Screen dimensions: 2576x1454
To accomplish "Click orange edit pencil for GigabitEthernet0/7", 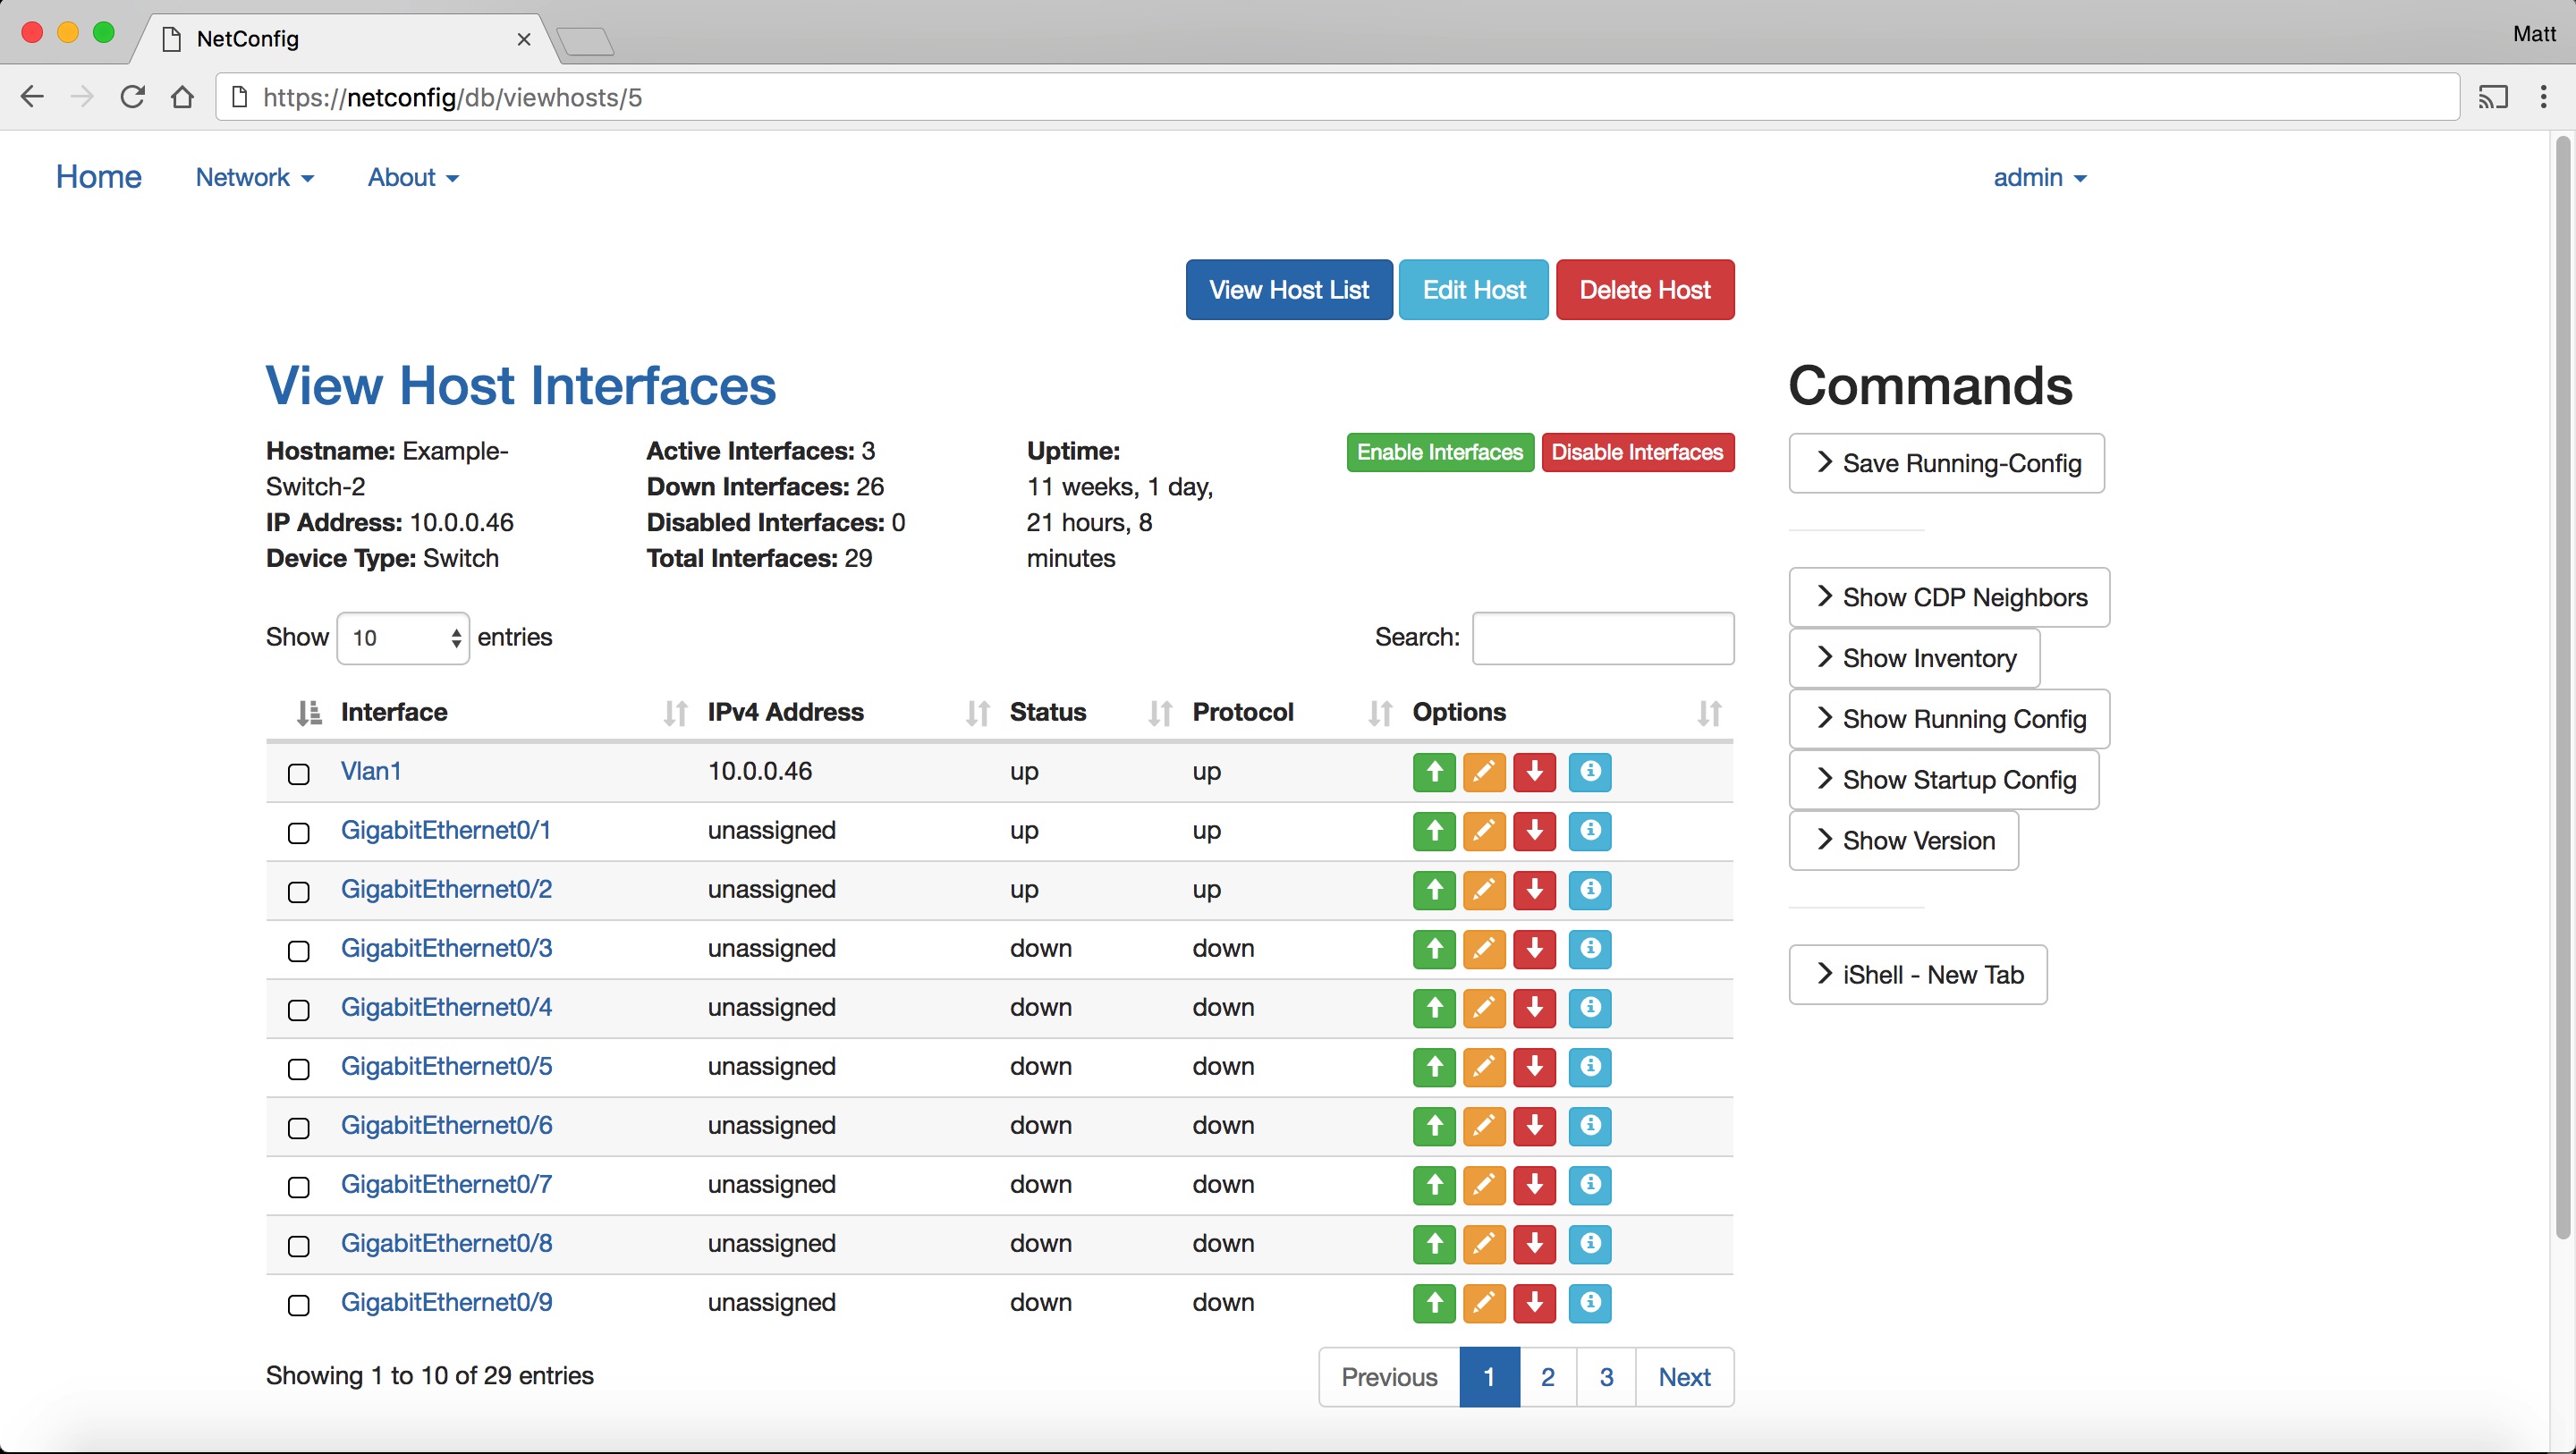I will [1484, 1185].
